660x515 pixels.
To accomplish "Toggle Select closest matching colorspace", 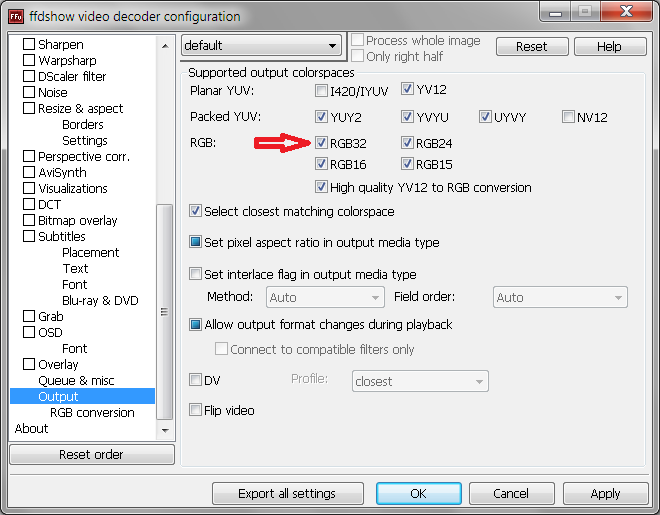I will tap(195, 211).
